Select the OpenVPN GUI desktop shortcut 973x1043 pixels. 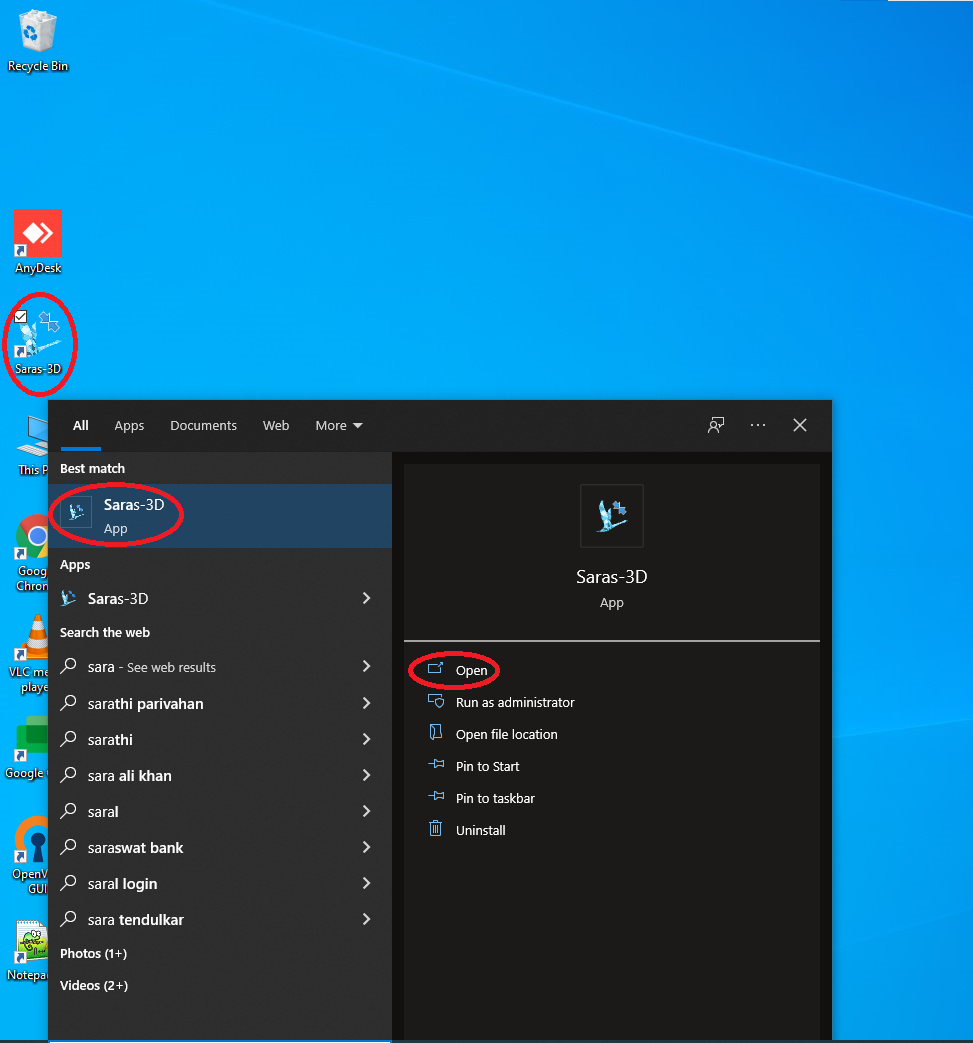click(x=30, y=855)
